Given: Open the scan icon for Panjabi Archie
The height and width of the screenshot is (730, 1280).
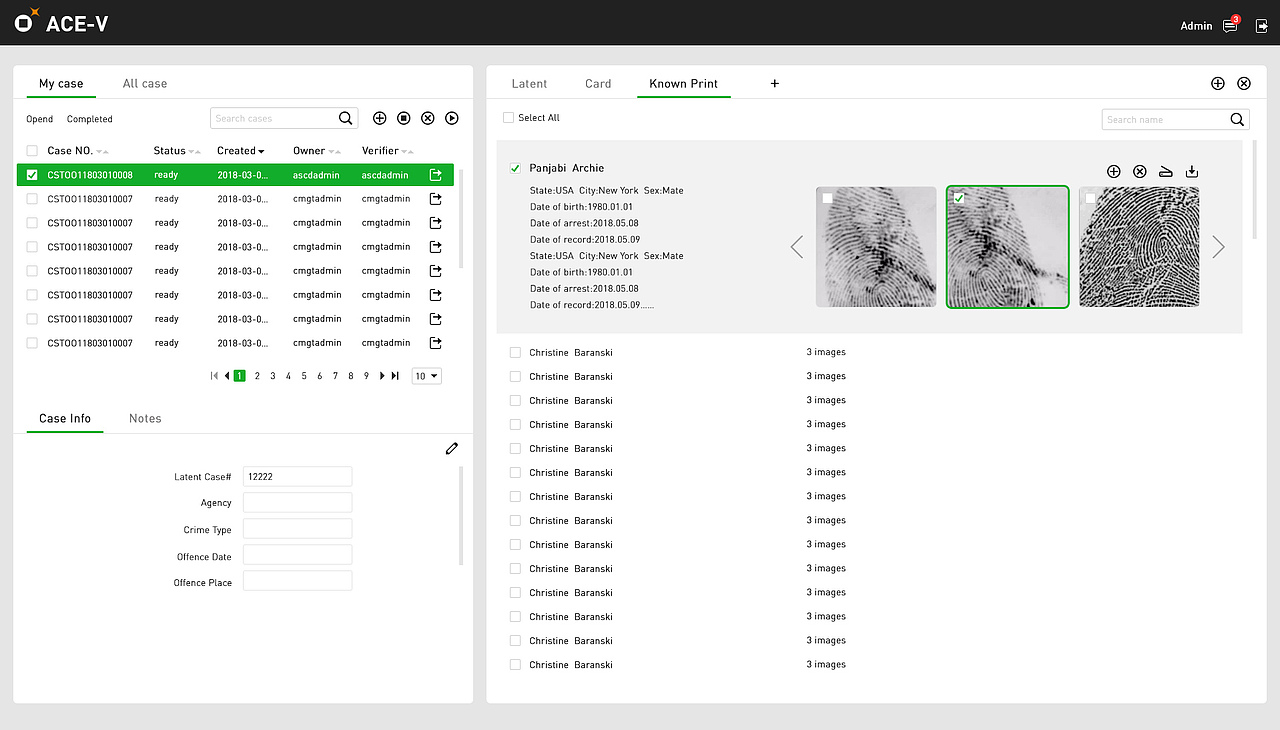Looking at the screenshot, I should [1165, 171].
